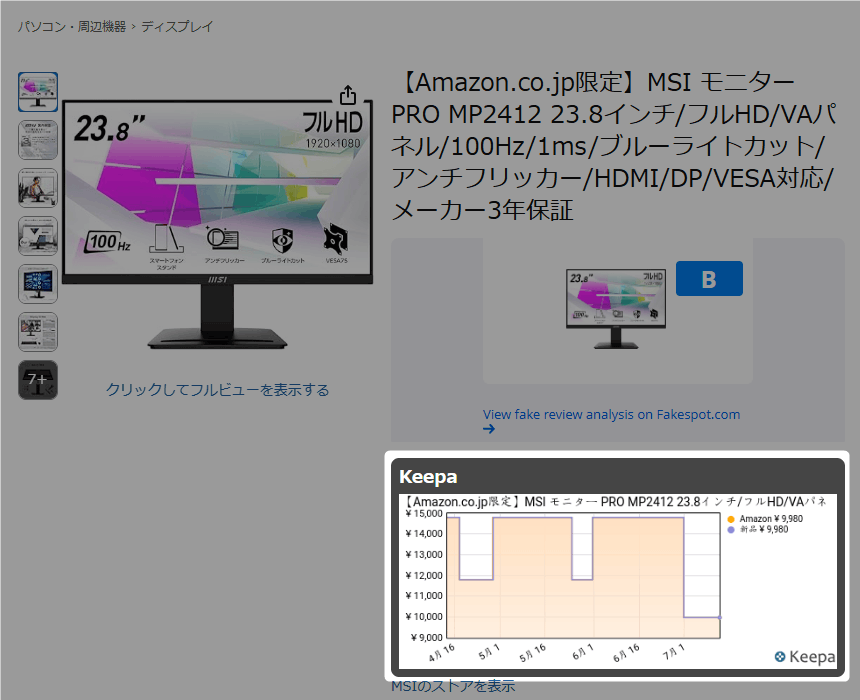Click the 6月 16 date label
Image resolution: width=860 pixels, height=700 pixels.
(626, 653)
